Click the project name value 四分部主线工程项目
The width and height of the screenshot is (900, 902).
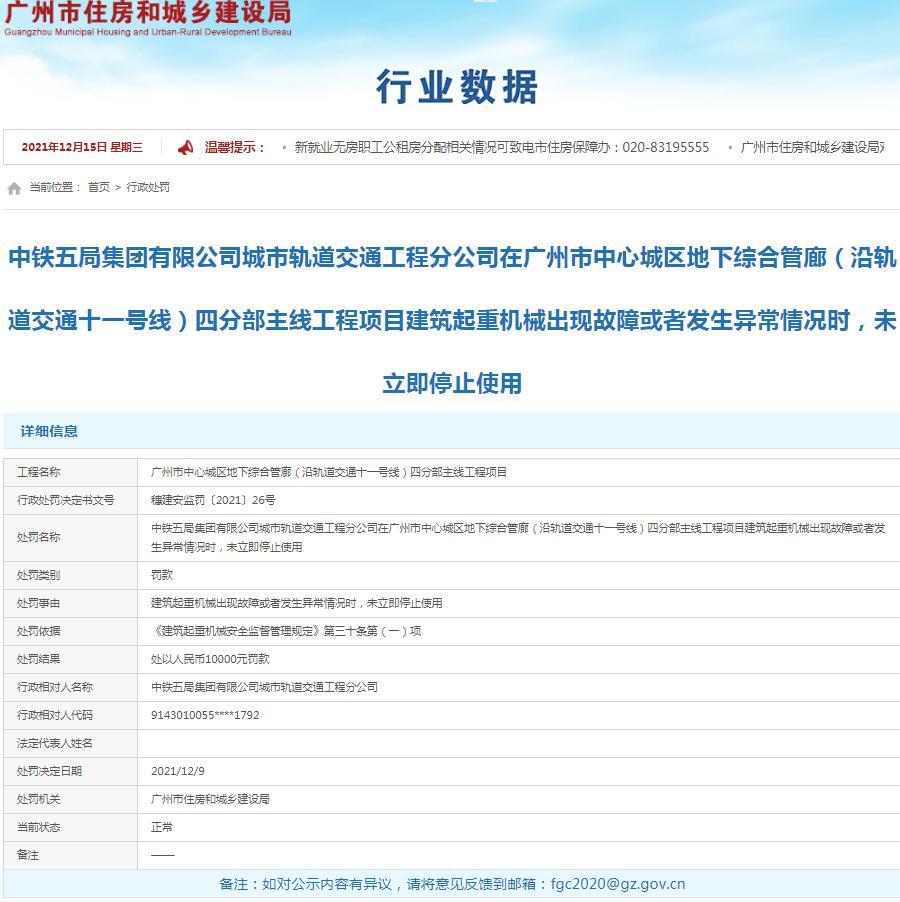(x=328, y=472)
